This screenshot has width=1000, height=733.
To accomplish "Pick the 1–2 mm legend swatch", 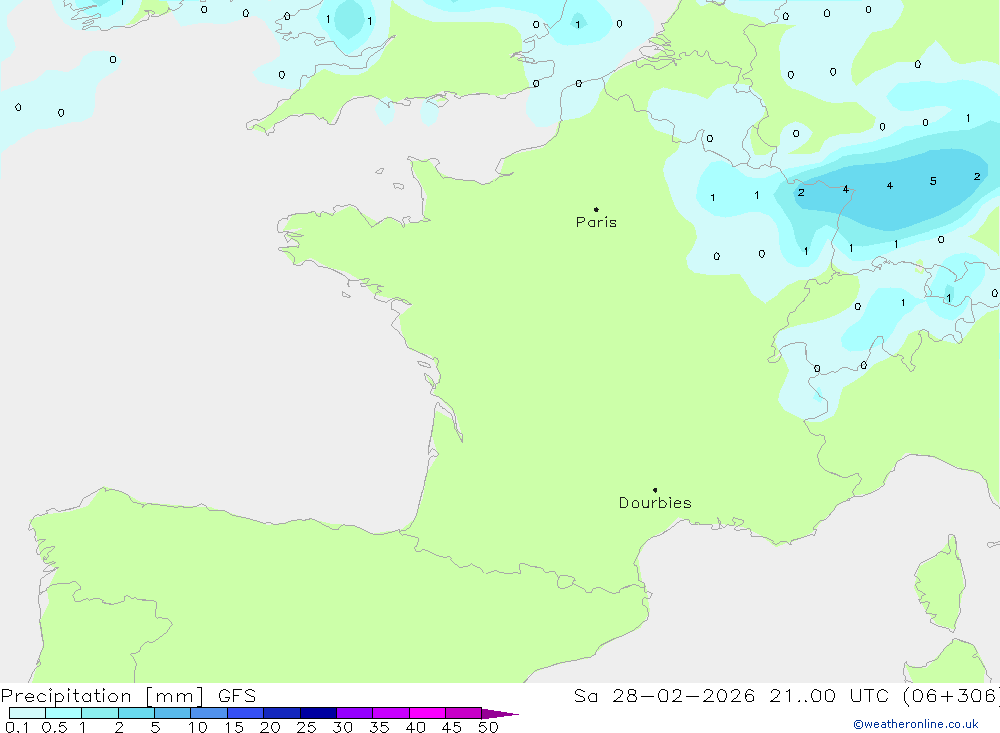I will [x=100, y=713].
